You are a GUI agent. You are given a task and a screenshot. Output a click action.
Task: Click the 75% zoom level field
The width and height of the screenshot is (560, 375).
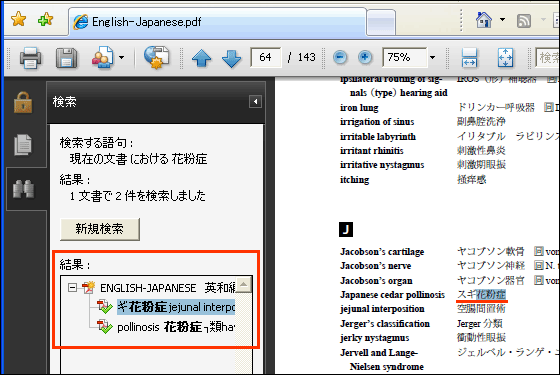404,57
